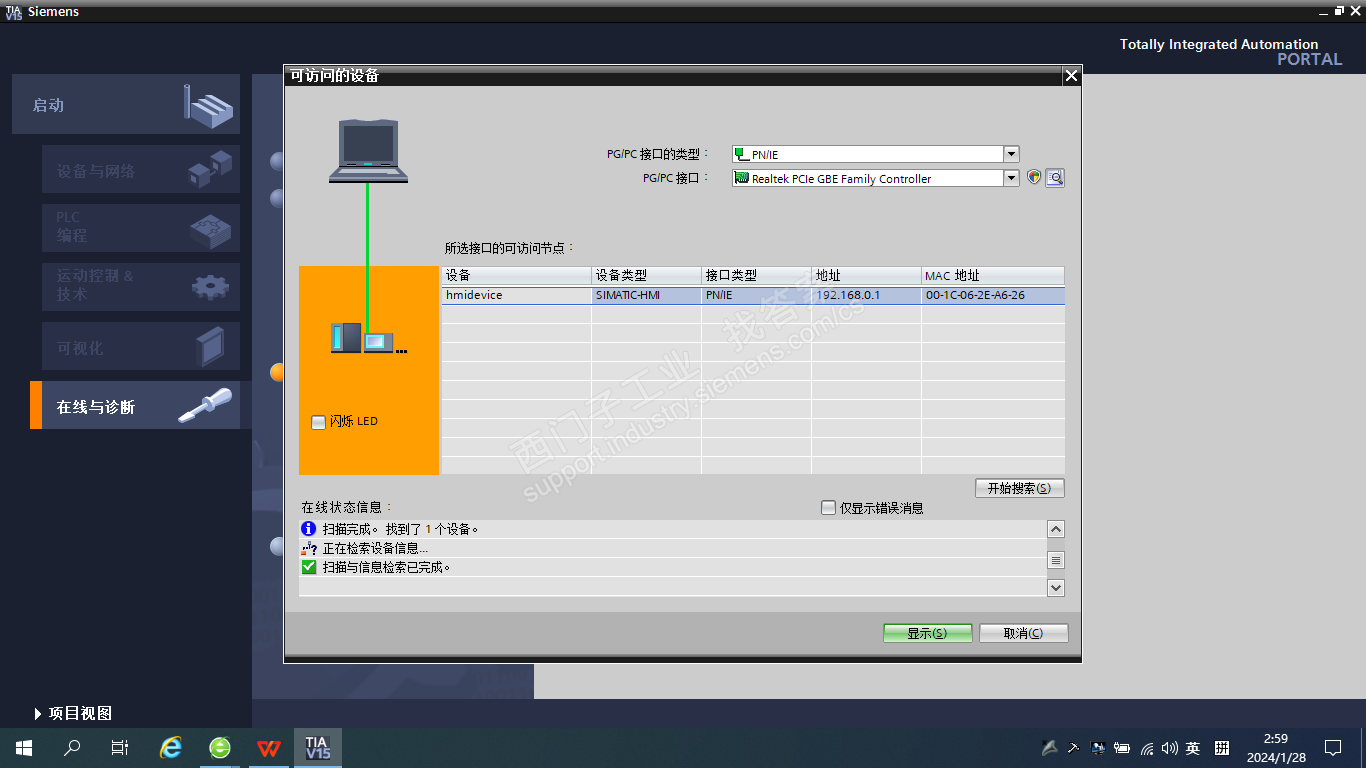Open the volume speaker tray icon
1366x768 pixels.
[x=1169, y=748]
